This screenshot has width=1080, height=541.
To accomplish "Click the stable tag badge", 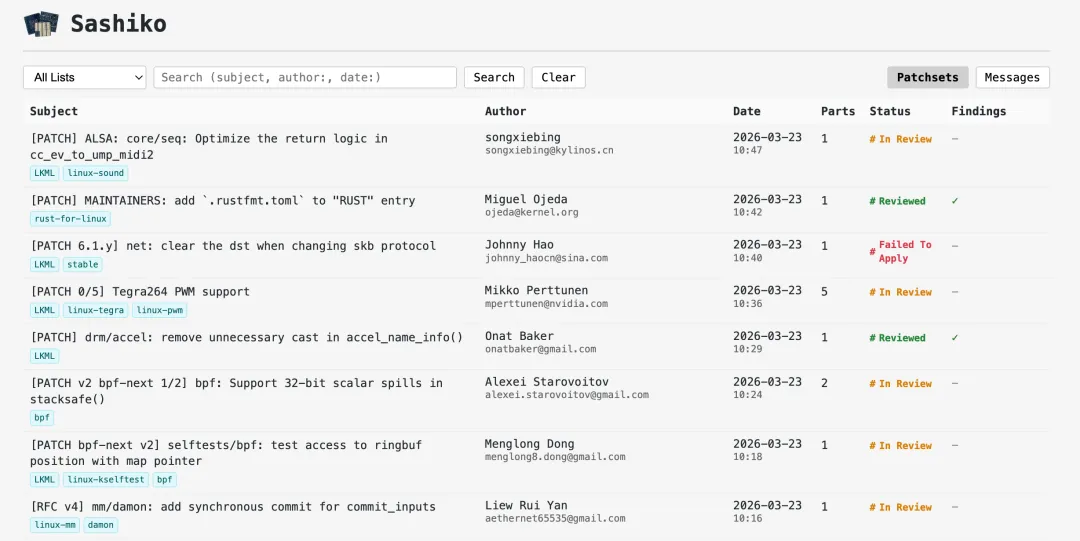I will (82, 265).
